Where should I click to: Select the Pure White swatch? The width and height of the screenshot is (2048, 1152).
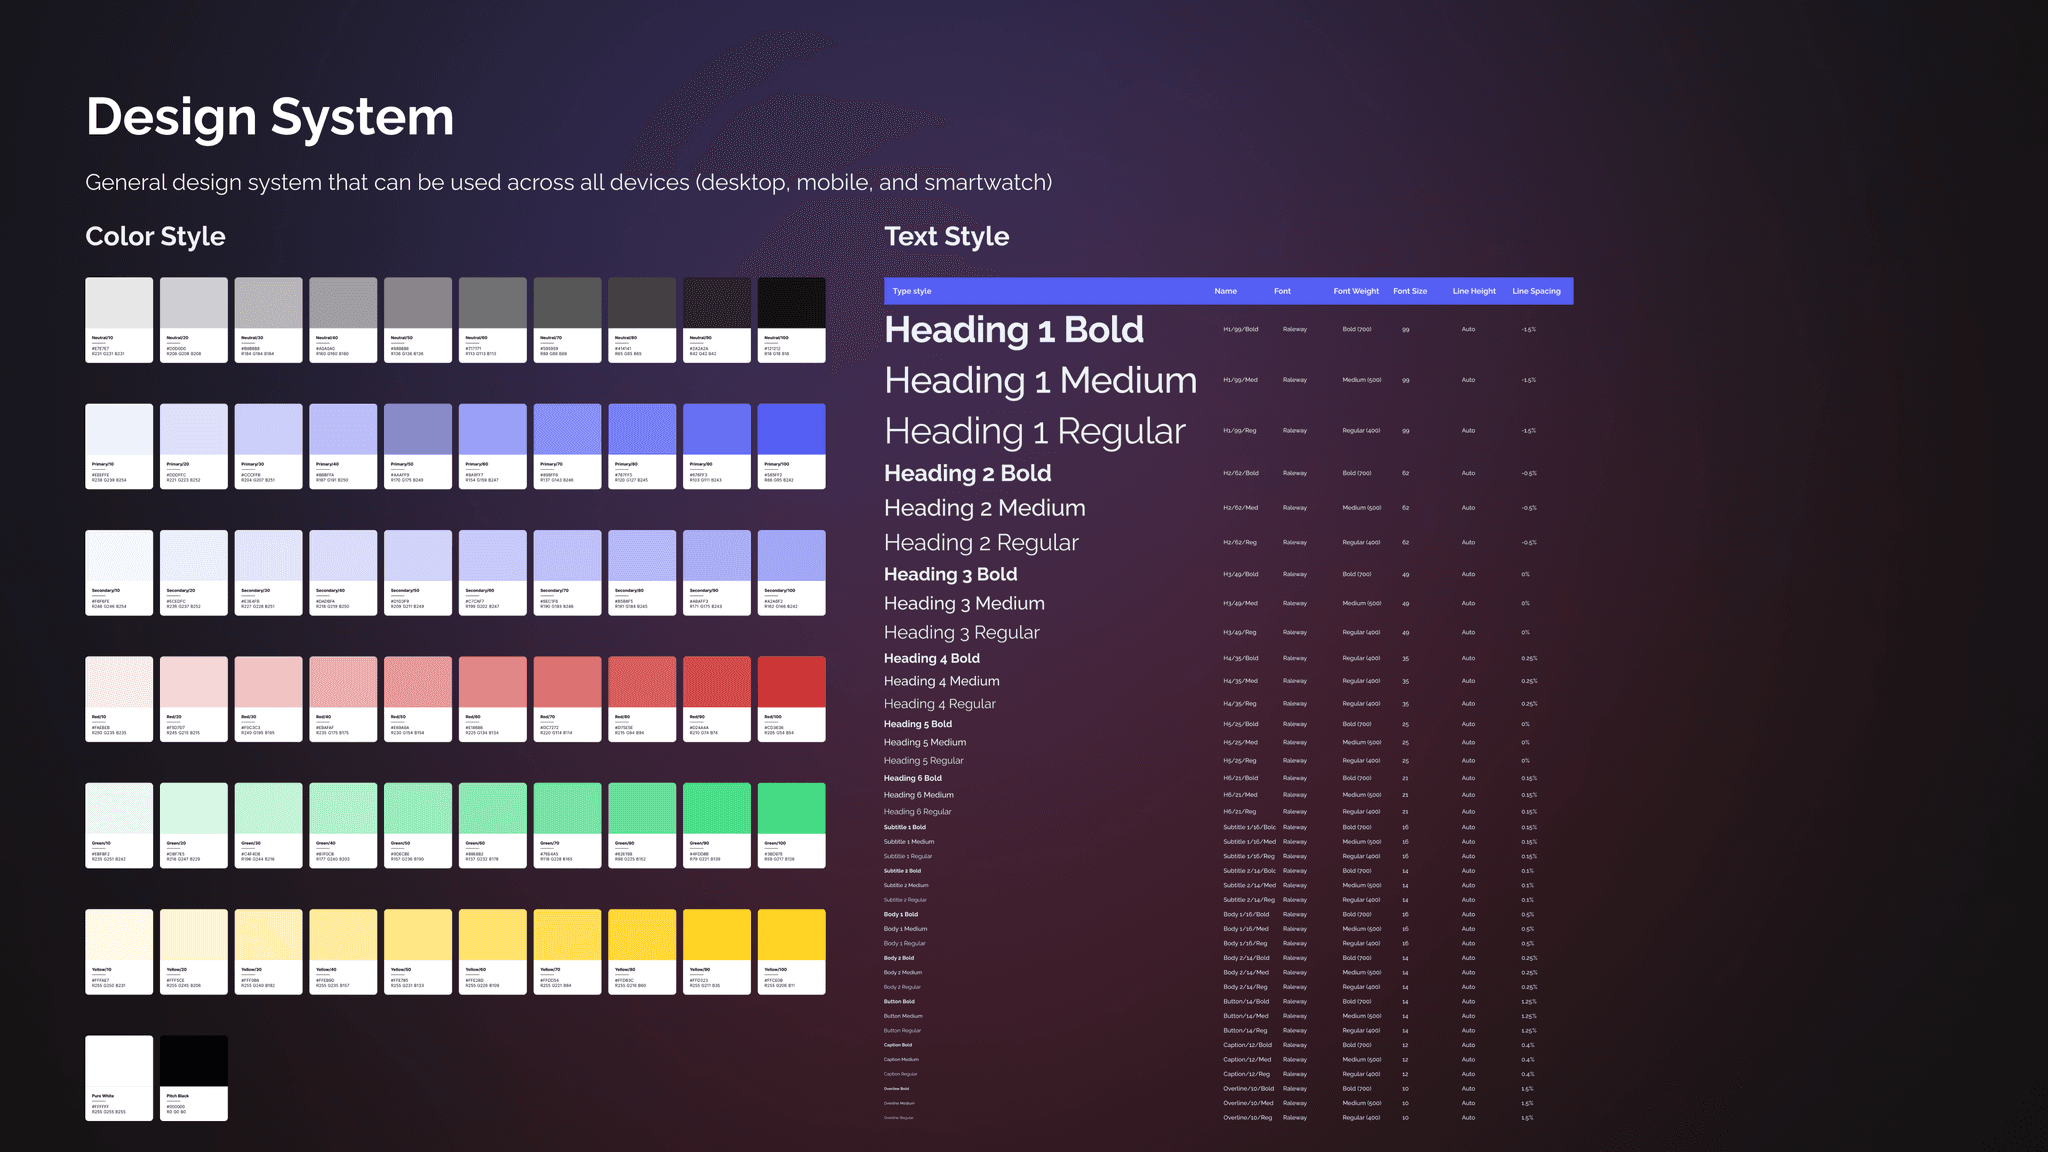point(119,1077)
